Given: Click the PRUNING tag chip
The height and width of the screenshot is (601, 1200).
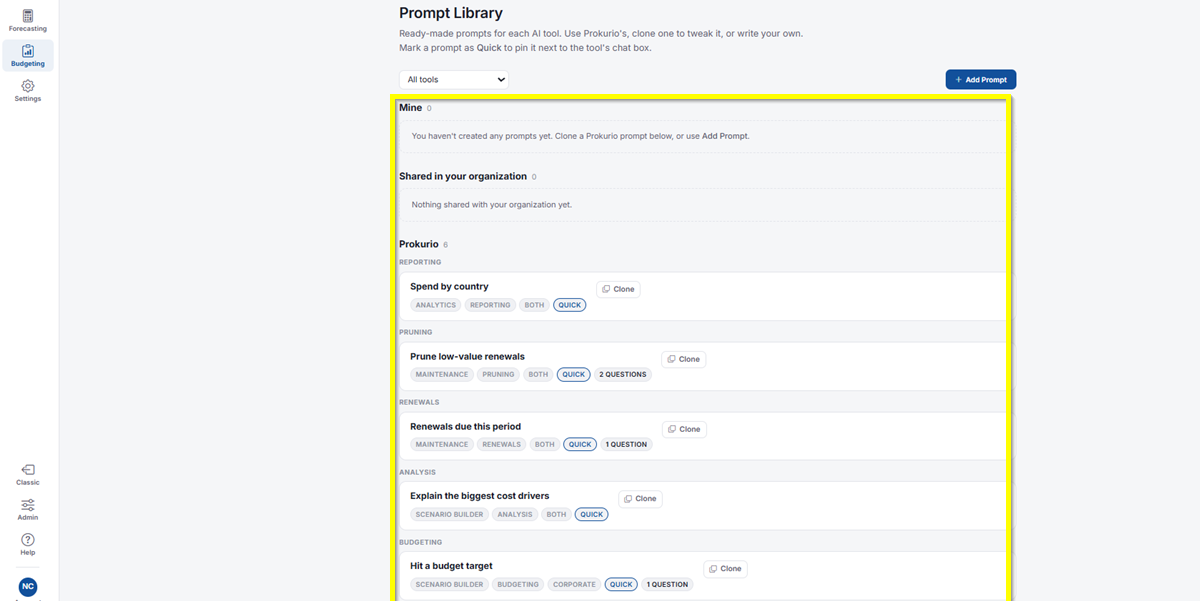Looking at the screenshot, I should (498, 375).
